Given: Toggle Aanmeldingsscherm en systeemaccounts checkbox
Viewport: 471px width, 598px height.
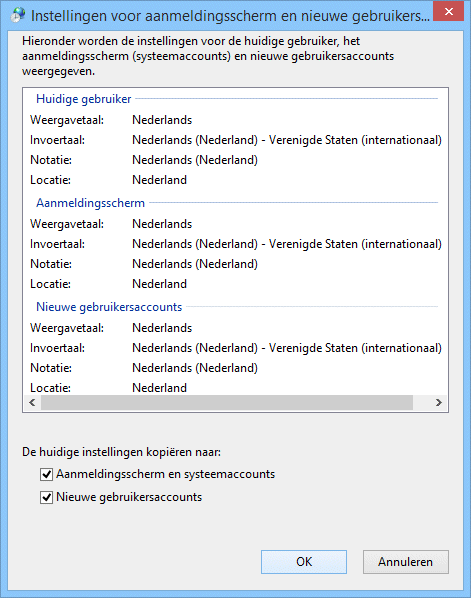Looking at the screenshot, I should 46,474.
